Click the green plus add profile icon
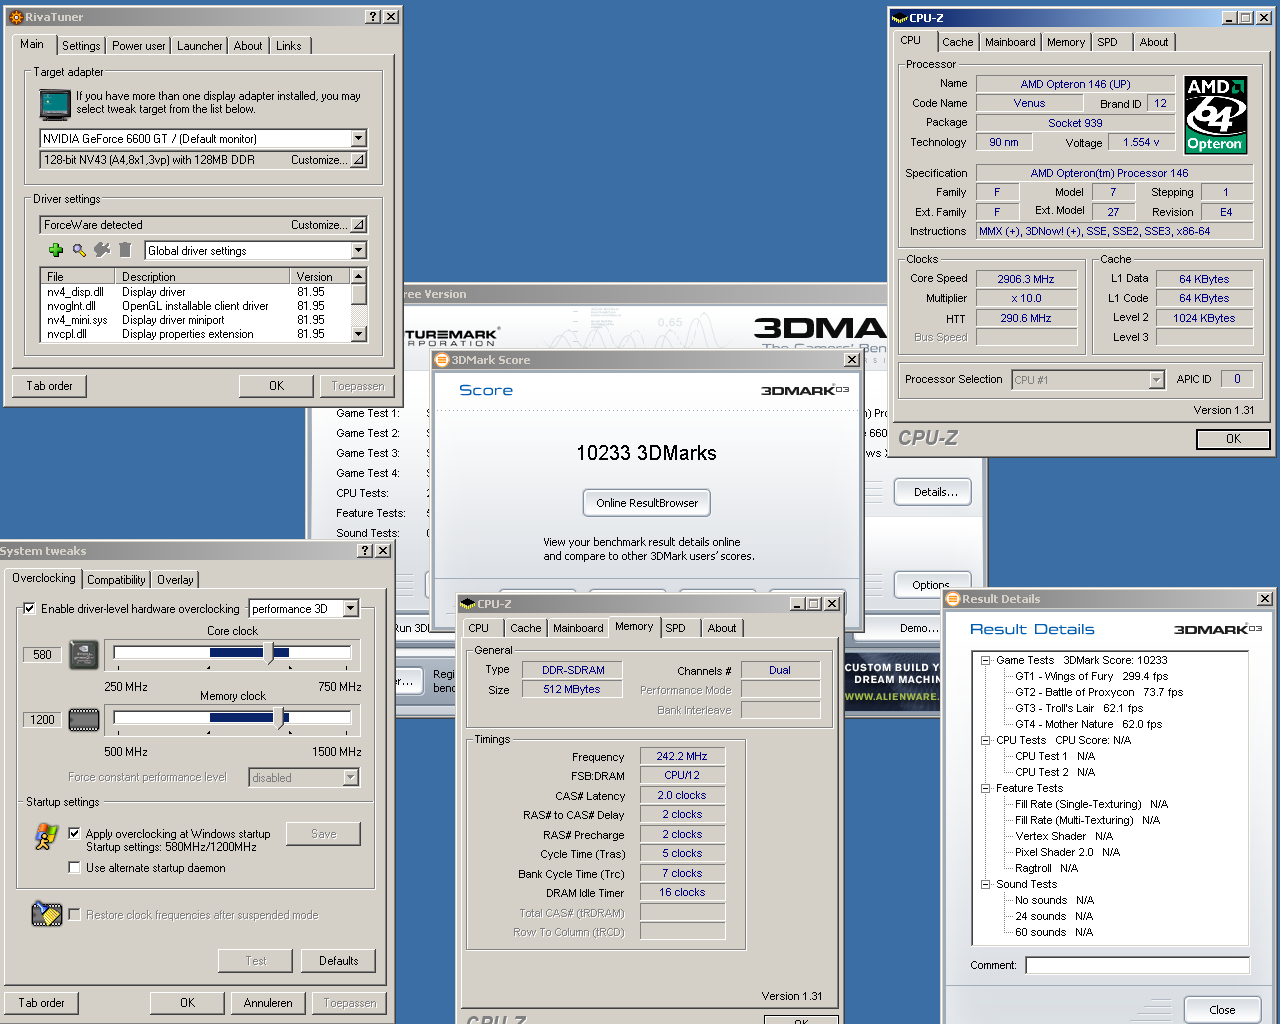The width and height of the screenshot is (1280, 1024). click(x=56, y=250)
